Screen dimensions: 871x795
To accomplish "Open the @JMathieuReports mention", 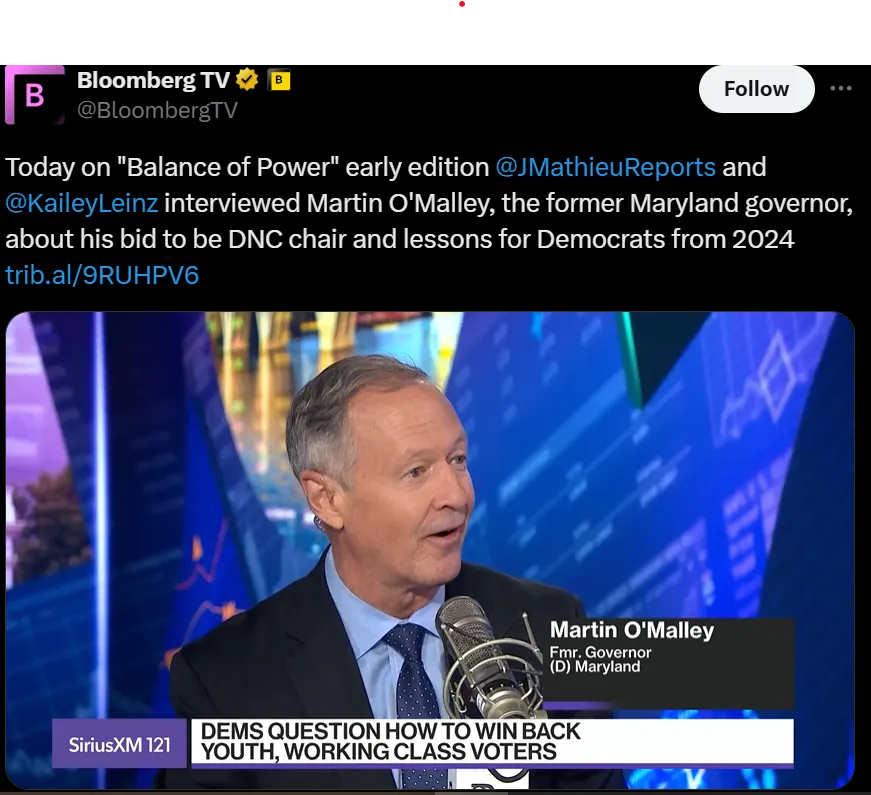I will 605,167.
